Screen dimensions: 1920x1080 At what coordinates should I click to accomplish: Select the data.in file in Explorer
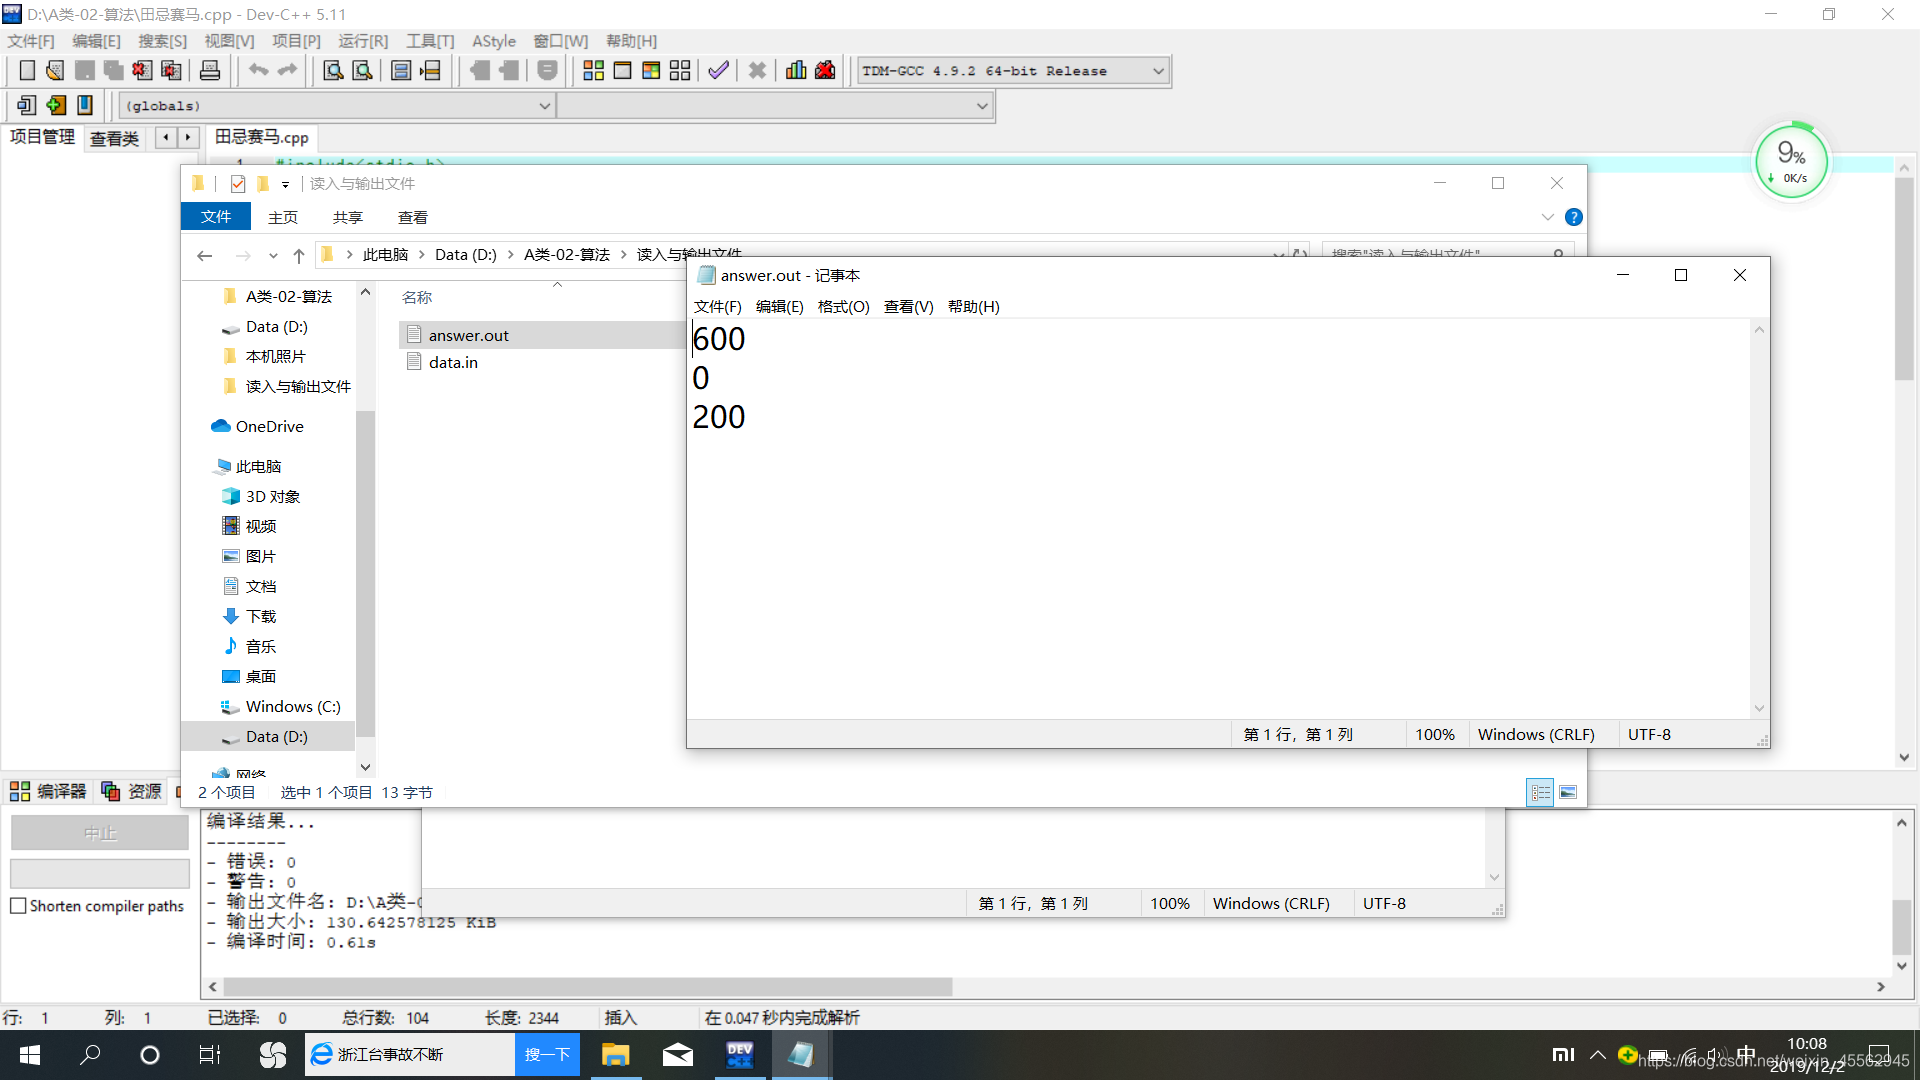[x=453, y=363]
